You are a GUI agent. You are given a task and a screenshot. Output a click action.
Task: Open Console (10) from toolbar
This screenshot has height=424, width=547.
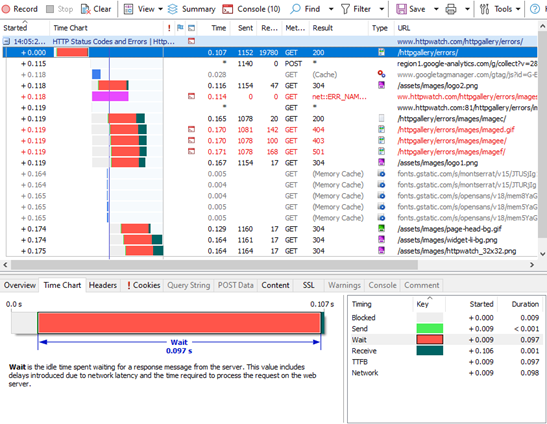[x=251, y=9]
